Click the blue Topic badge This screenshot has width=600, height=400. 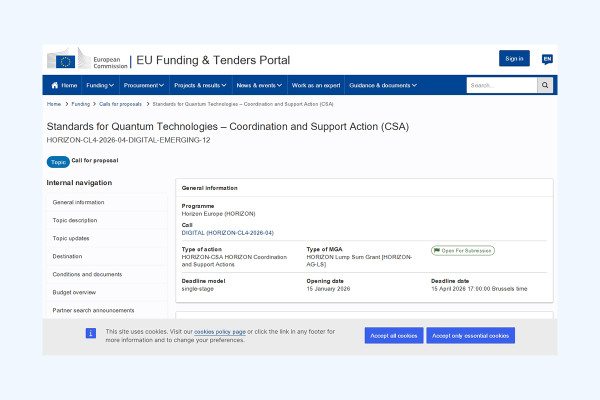(58, 161)
